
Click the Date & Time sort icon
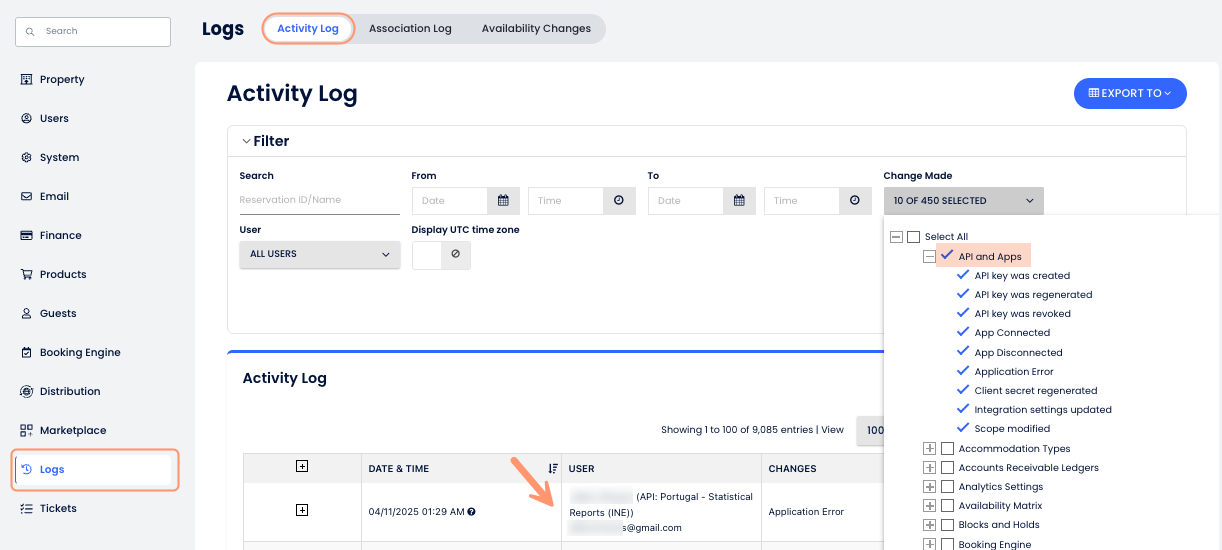click(553, 468)
